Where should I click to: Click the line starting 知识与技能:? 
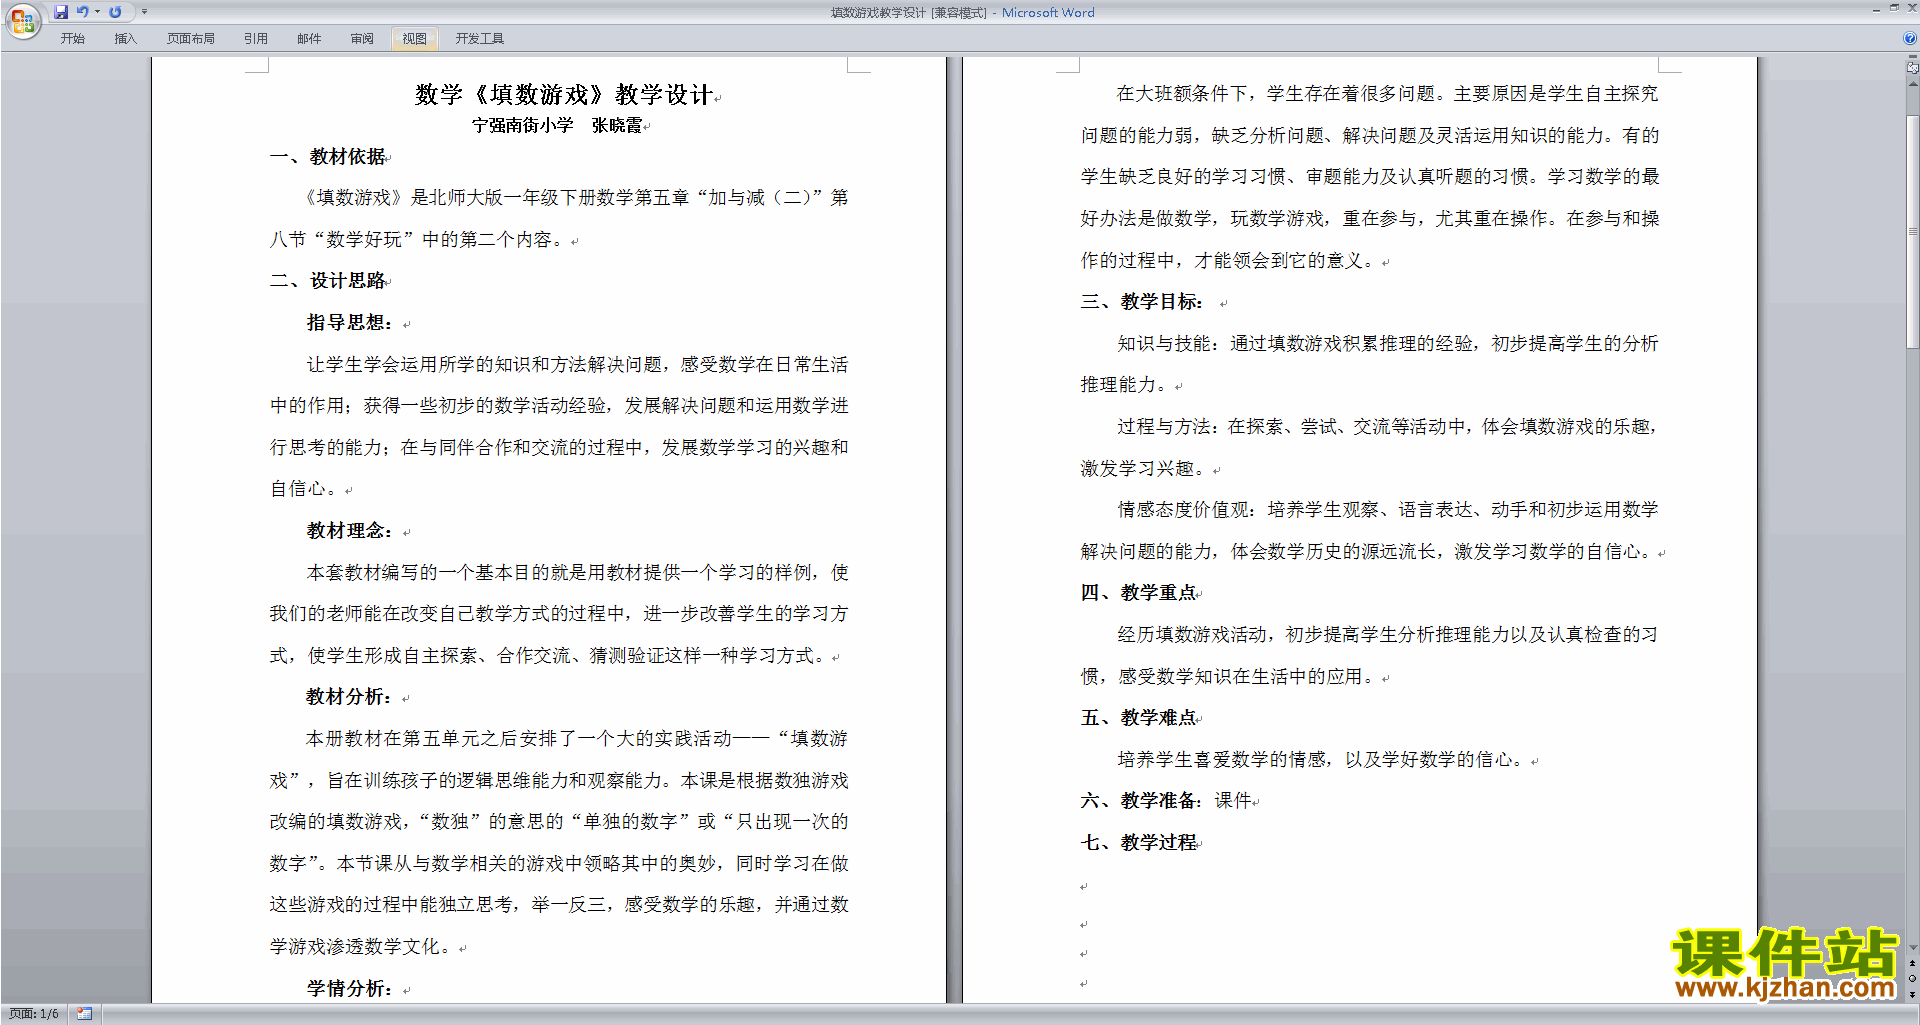coord(1388,344)
